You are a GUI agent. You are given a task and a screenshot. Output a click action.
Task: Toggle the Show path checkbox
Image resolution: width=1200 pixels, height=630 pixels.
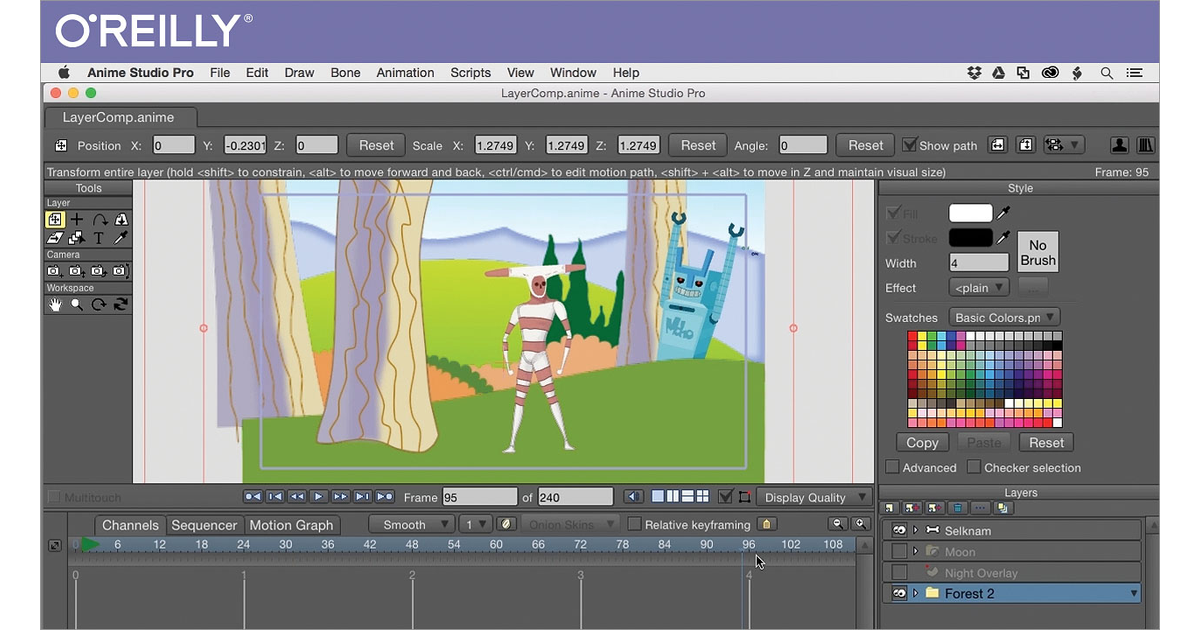coord(909,145)
